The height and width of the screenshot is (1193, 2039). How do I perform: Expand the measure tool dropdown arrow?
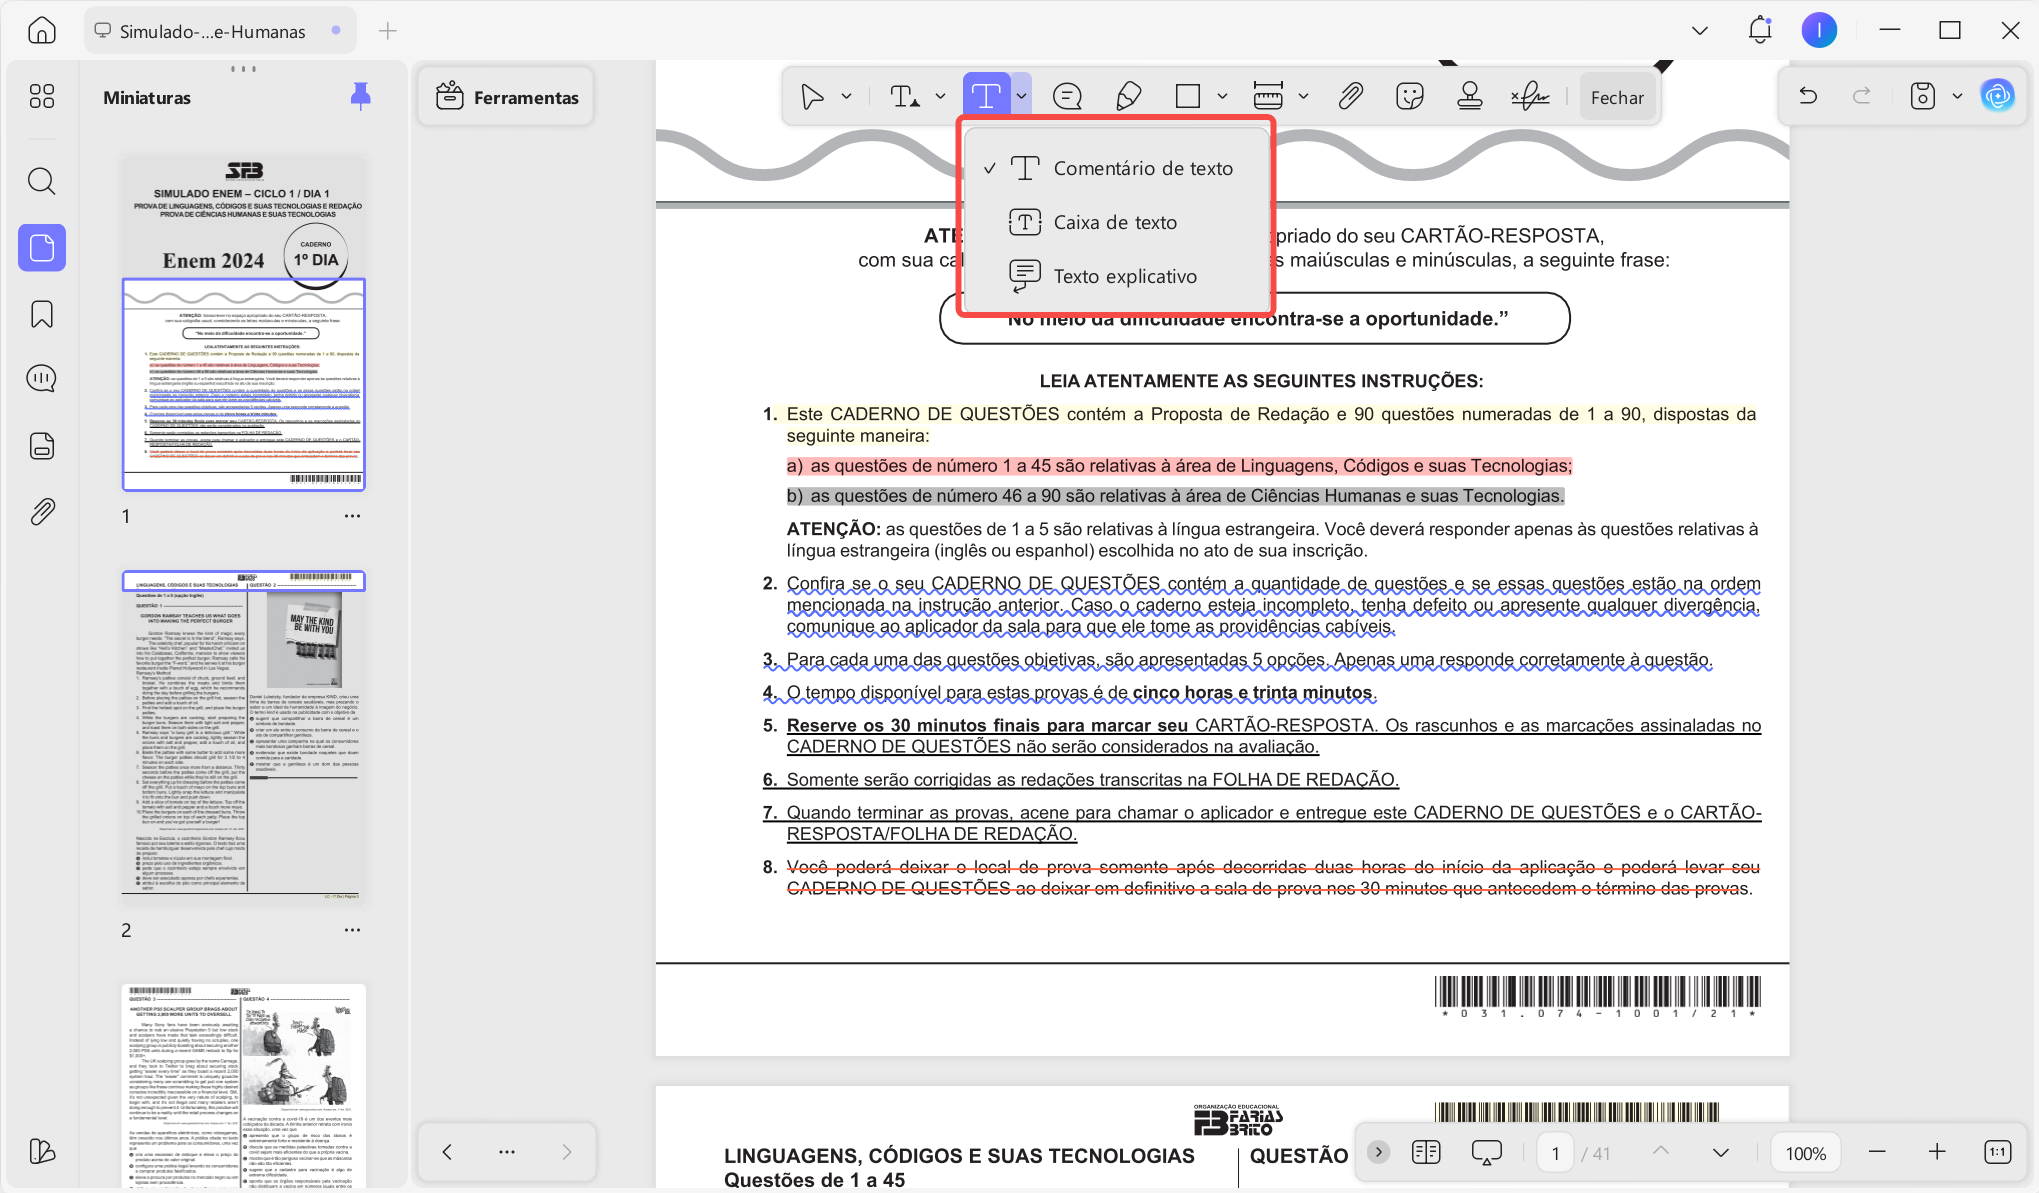(1303, 96)
